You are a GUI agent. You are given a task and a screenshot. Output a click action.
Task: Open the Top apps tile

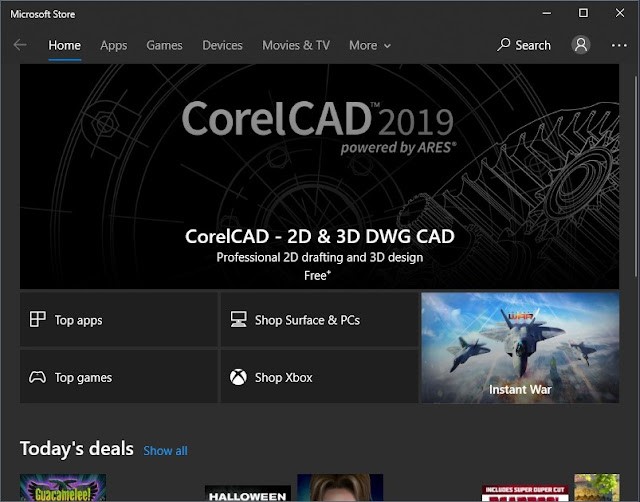click(x=118, y=319)
